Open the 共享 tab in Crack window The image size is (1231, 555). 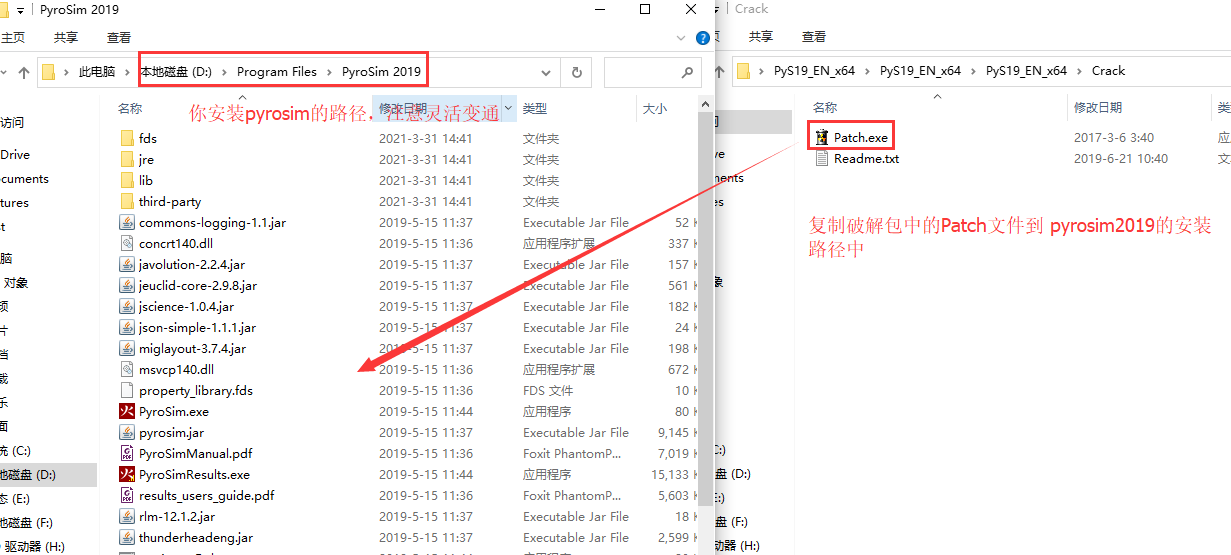(x=761, y=36)
